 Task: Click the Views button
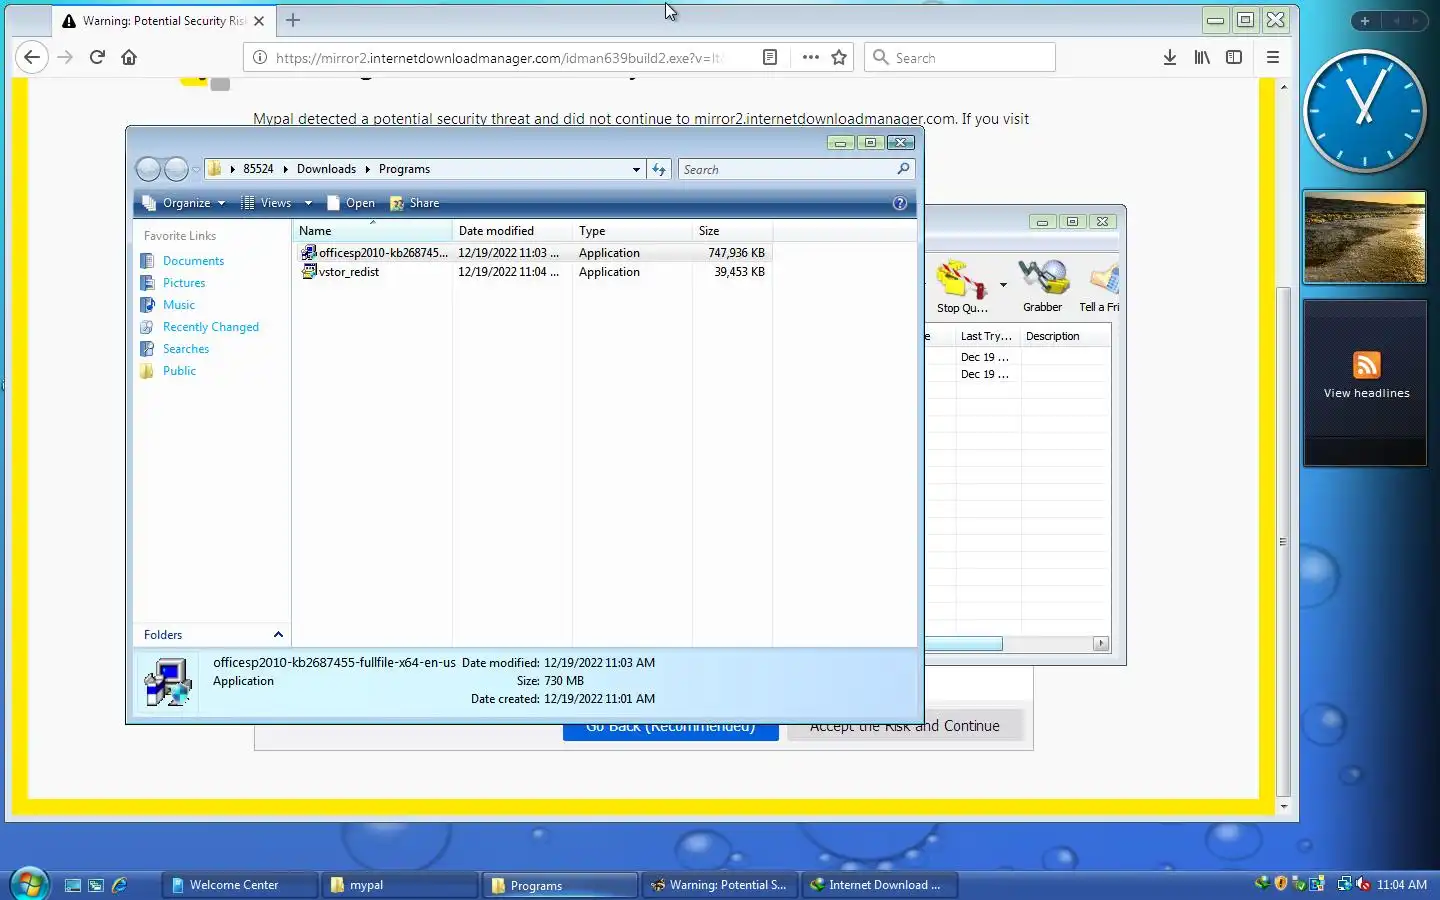point(267,203)
